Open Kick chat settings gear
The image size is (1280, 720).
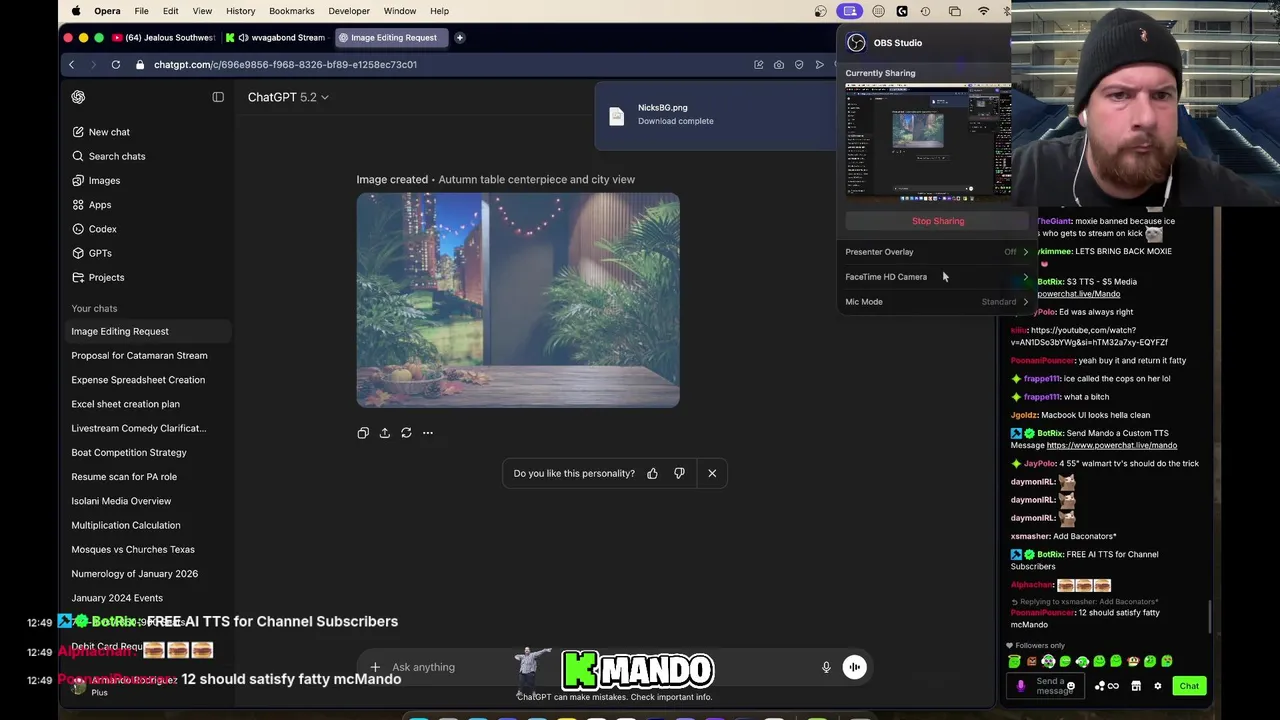[x=1158, y=686]
